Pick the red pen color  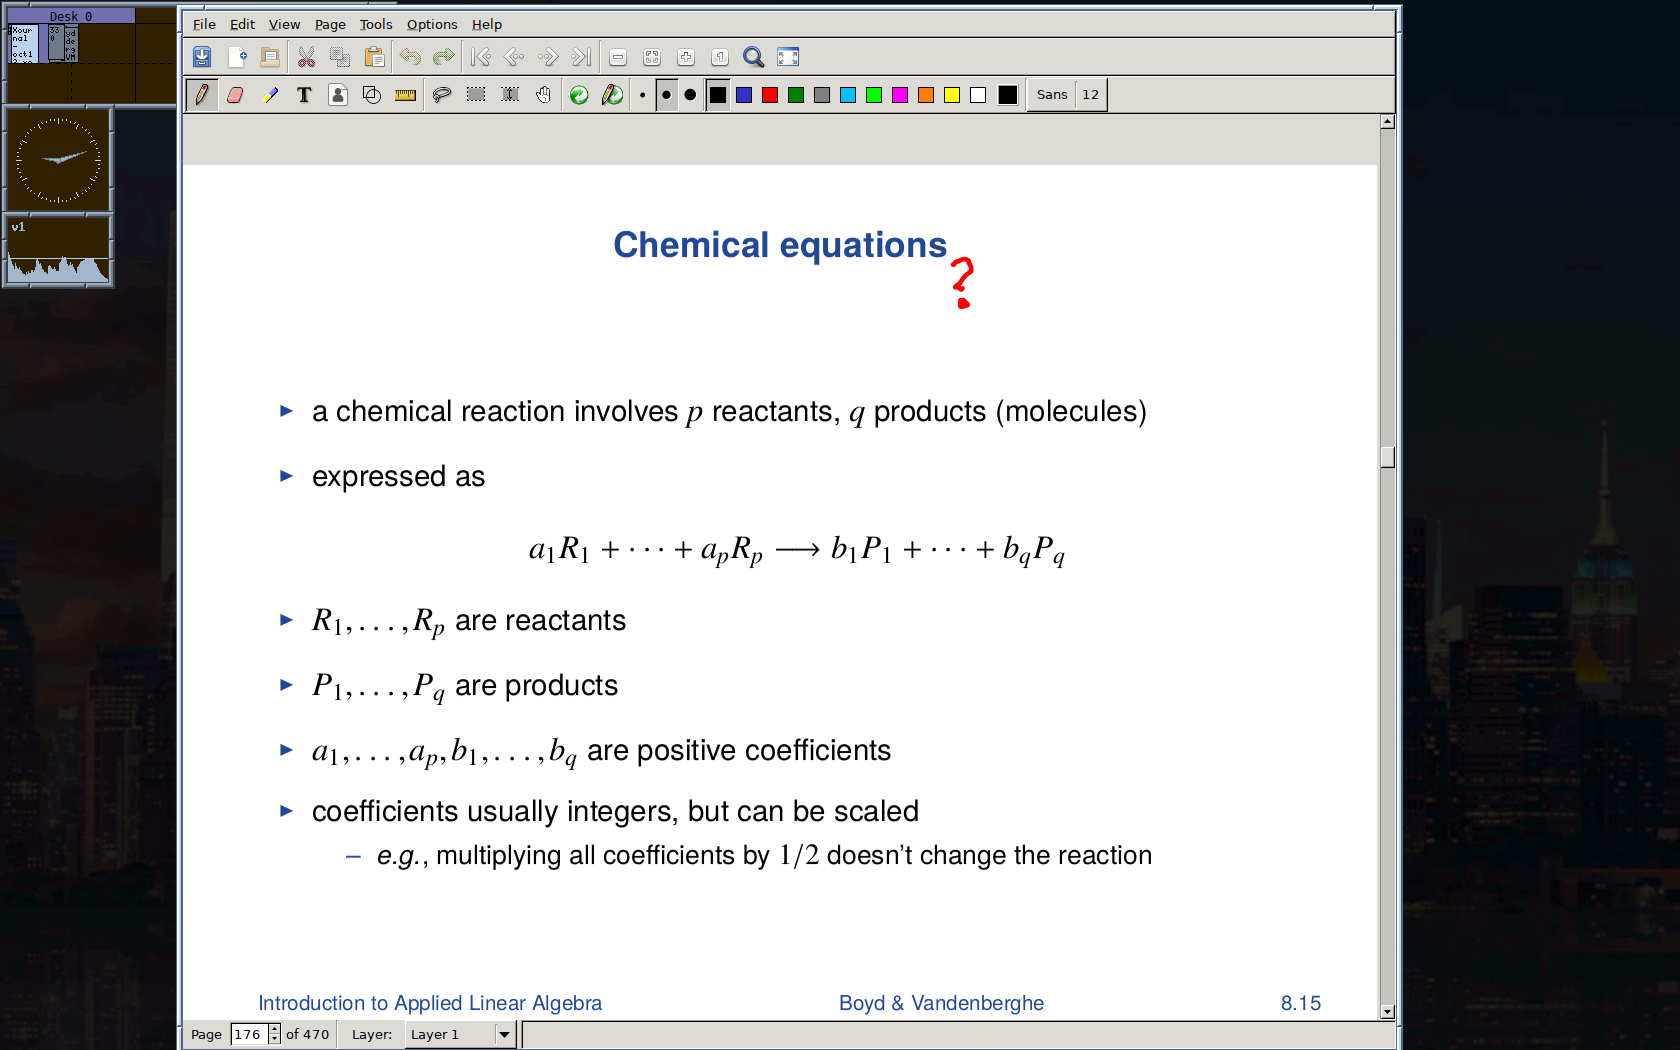[770, 95]
